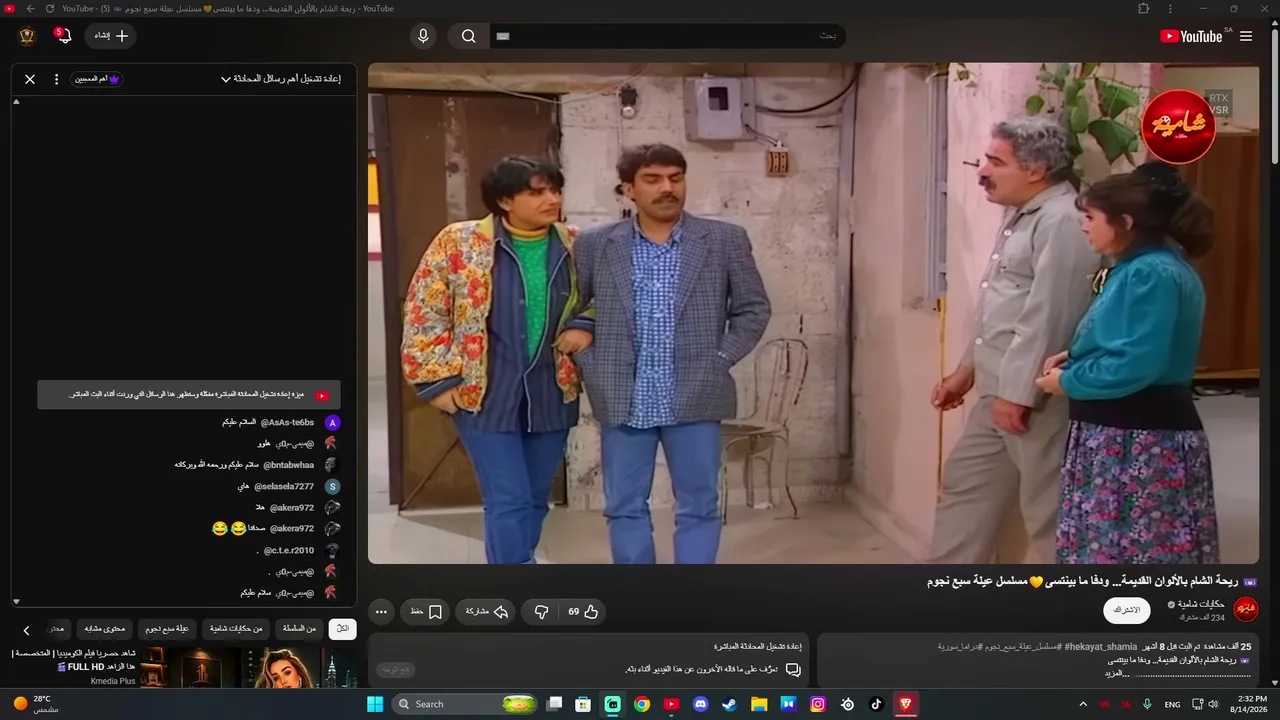Select the من حكايات شامية filter chip
The height and width of the screenshot is (720, 1280).
coord(236,629)
